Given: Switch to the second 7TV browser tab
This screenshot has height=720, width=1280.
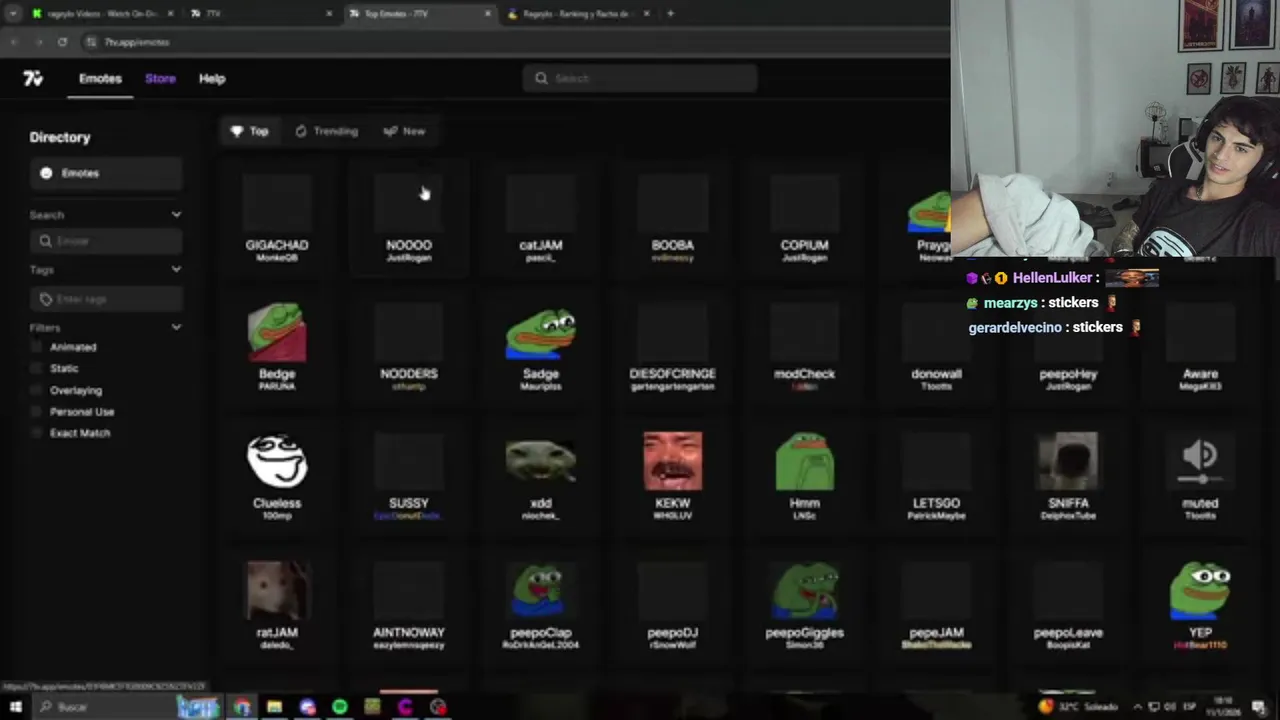Looking at the screenshot, I should coord(260,14).
